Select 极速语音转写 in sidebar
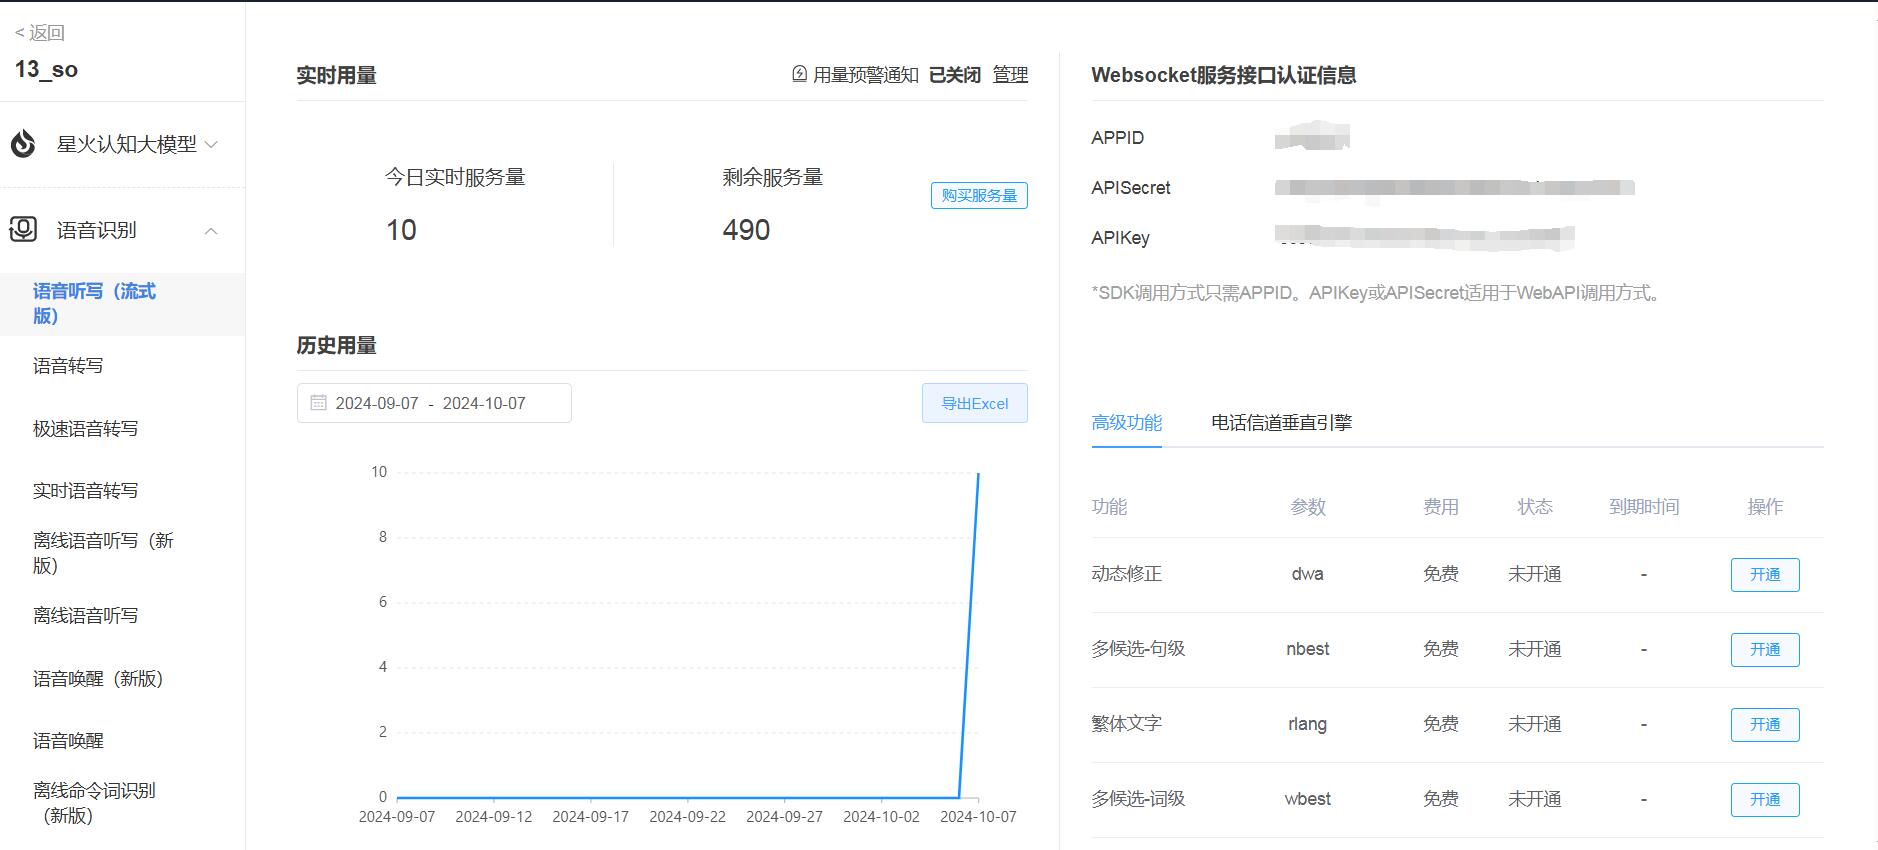The image size is (1878, 850). click(85, 429)
